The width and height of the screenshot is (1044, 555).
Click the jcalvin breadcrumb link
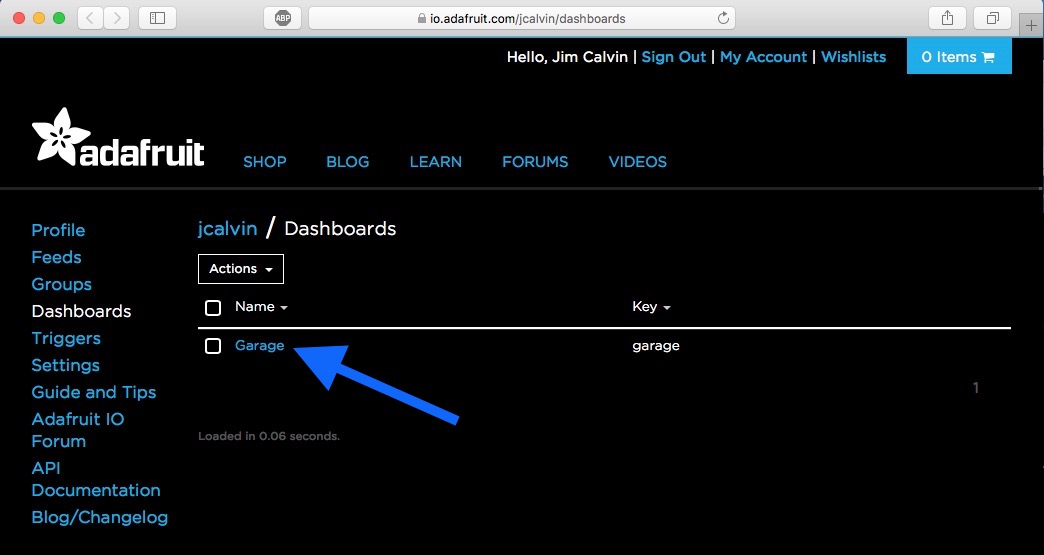(x=228, y=228)
